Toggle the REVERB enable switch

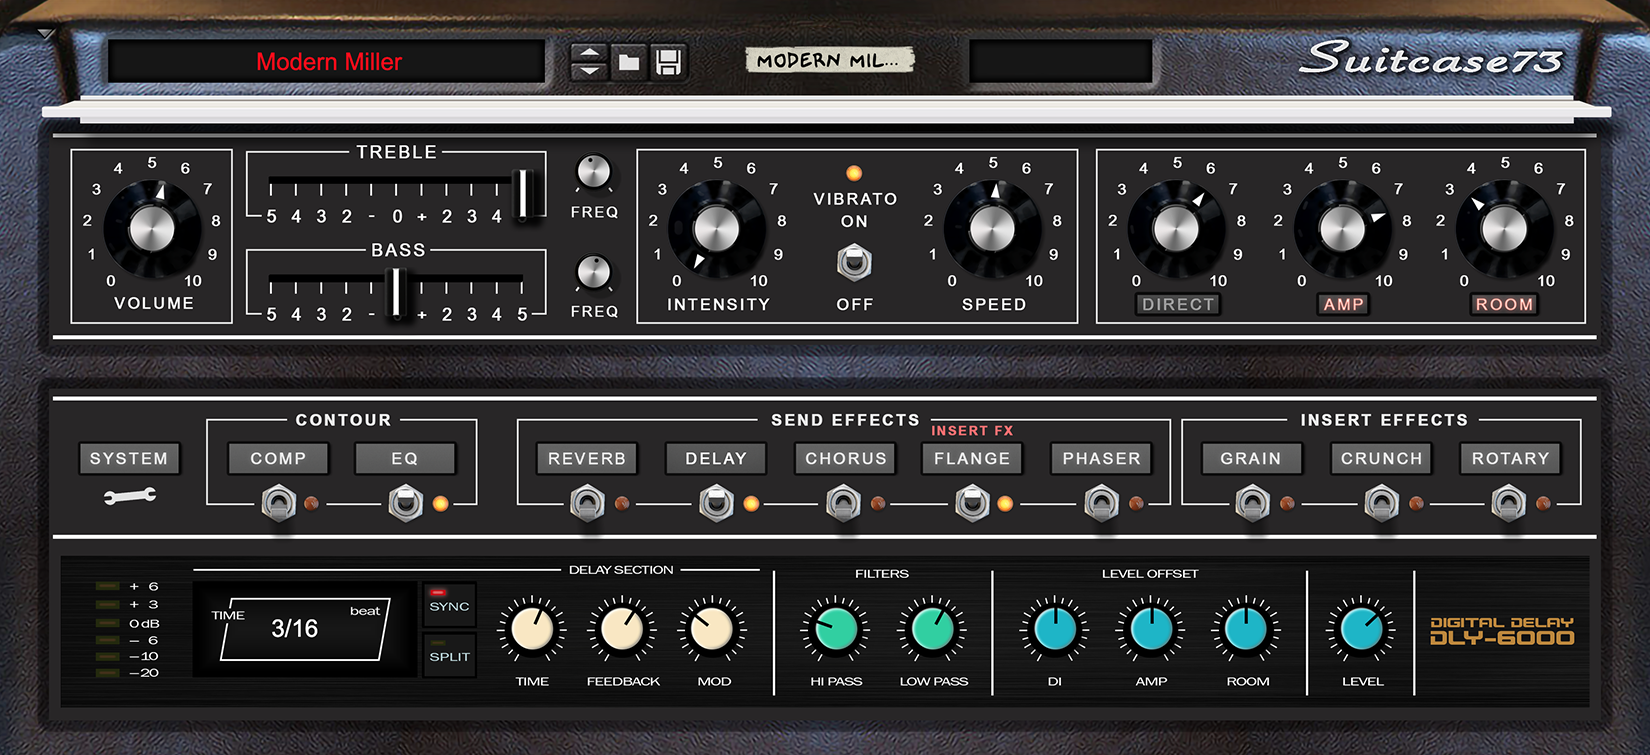click(x=587, y=503)
